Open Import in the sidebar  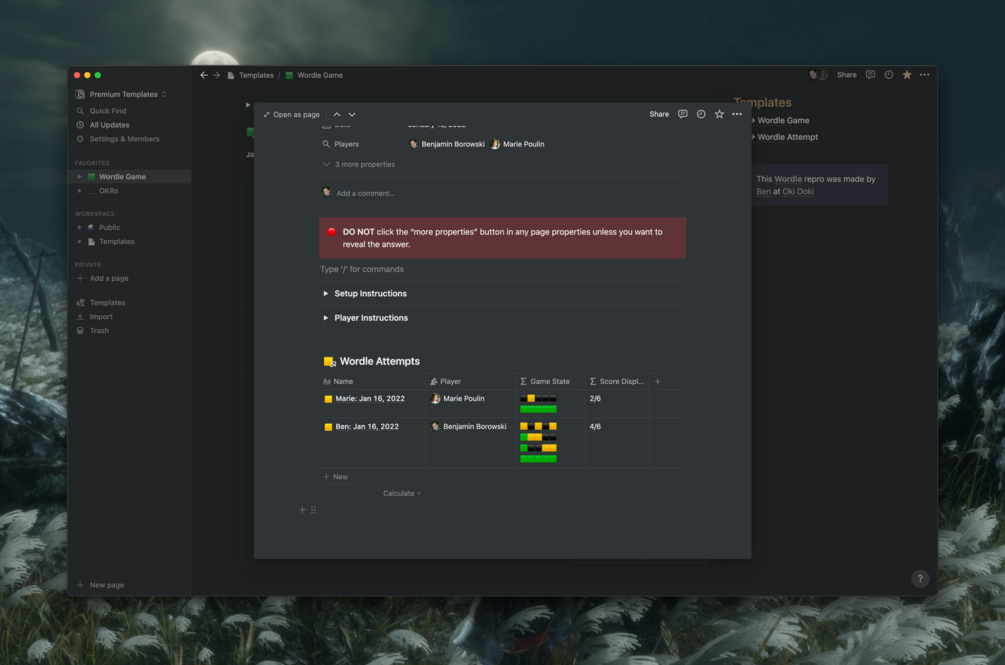click(101, 316)
